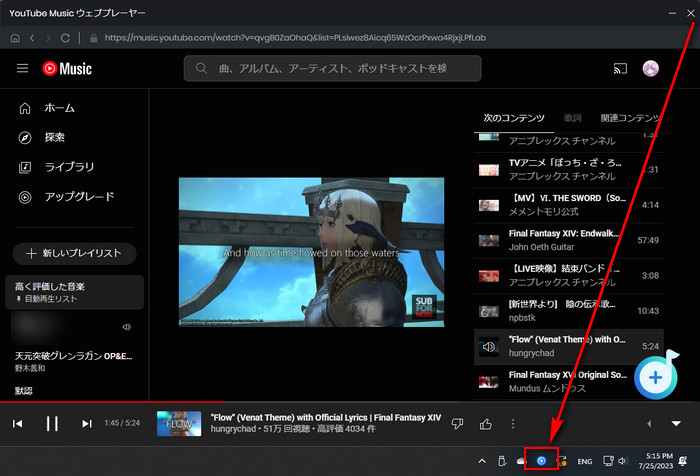The width and height of the screenshot is (700, 476).
Task: Play 【MV】VI. THE SWORD queue item
Action: [569, 205]
